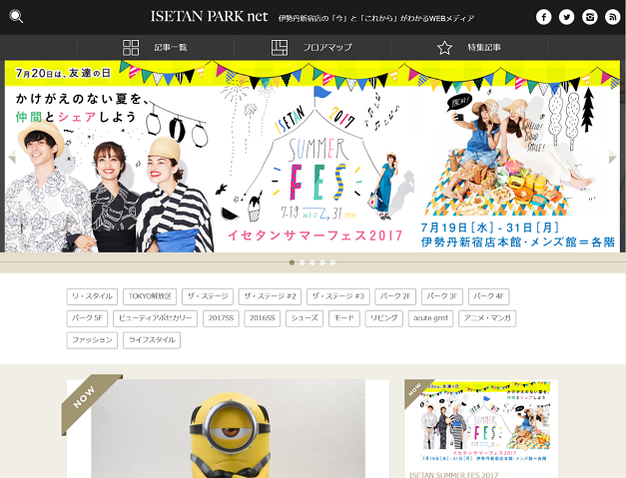
Task: Open the RSS feed icon
Action: [x=612, y=17]
